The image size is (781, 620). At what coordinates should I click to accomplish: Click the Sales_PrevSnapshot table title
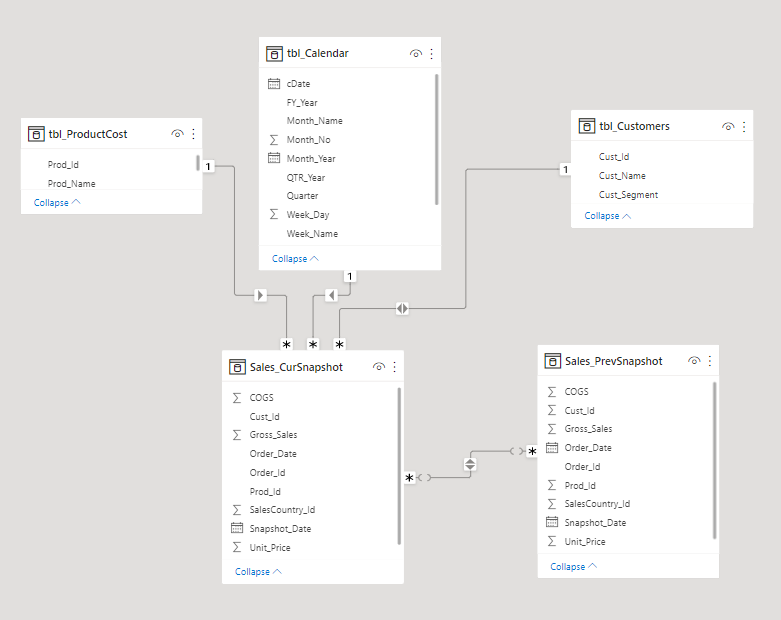(613, 361)
